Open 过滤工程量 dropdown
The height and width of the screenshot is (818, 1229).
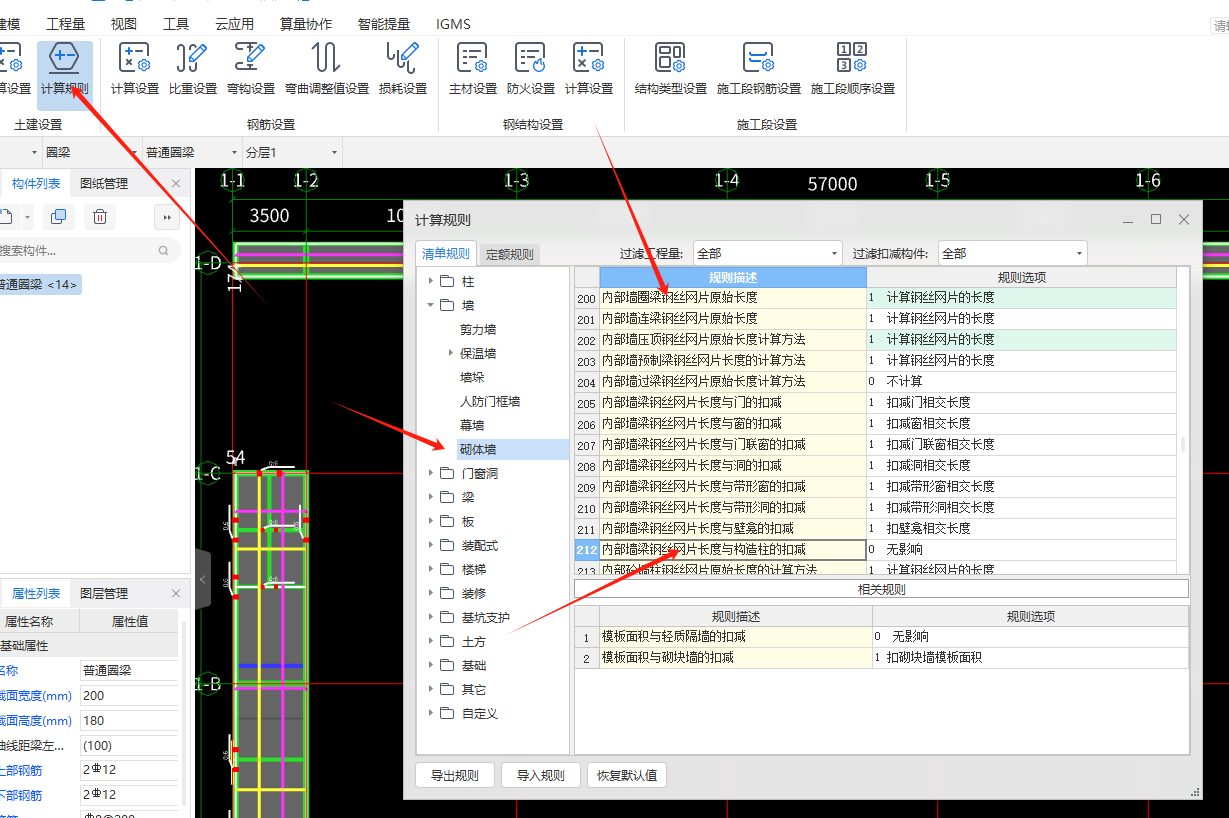tap(767, 253)
